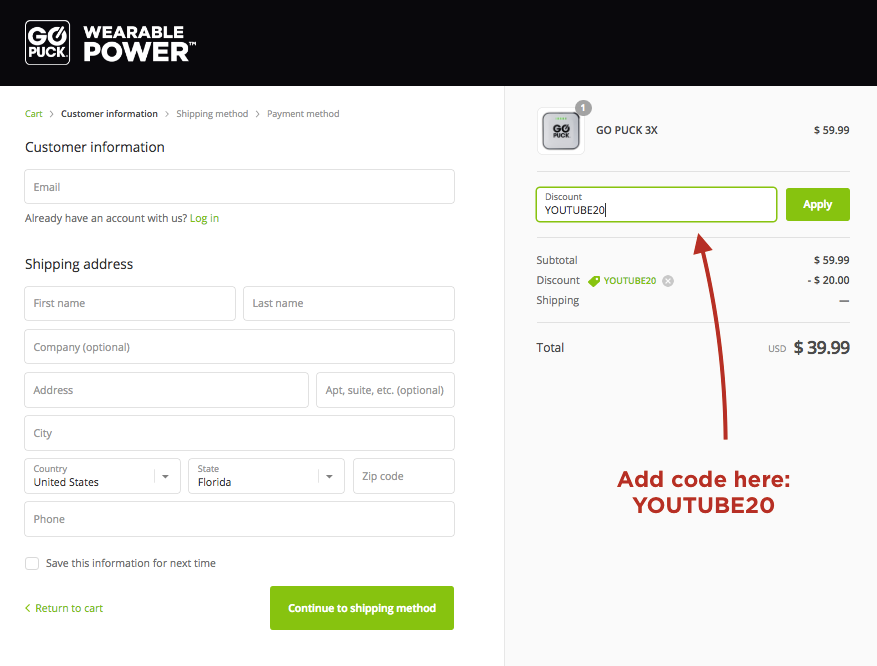Screen dimensions: 877x666
Task: Click the discount amount - $ 20.00
Action: point(828,280)
